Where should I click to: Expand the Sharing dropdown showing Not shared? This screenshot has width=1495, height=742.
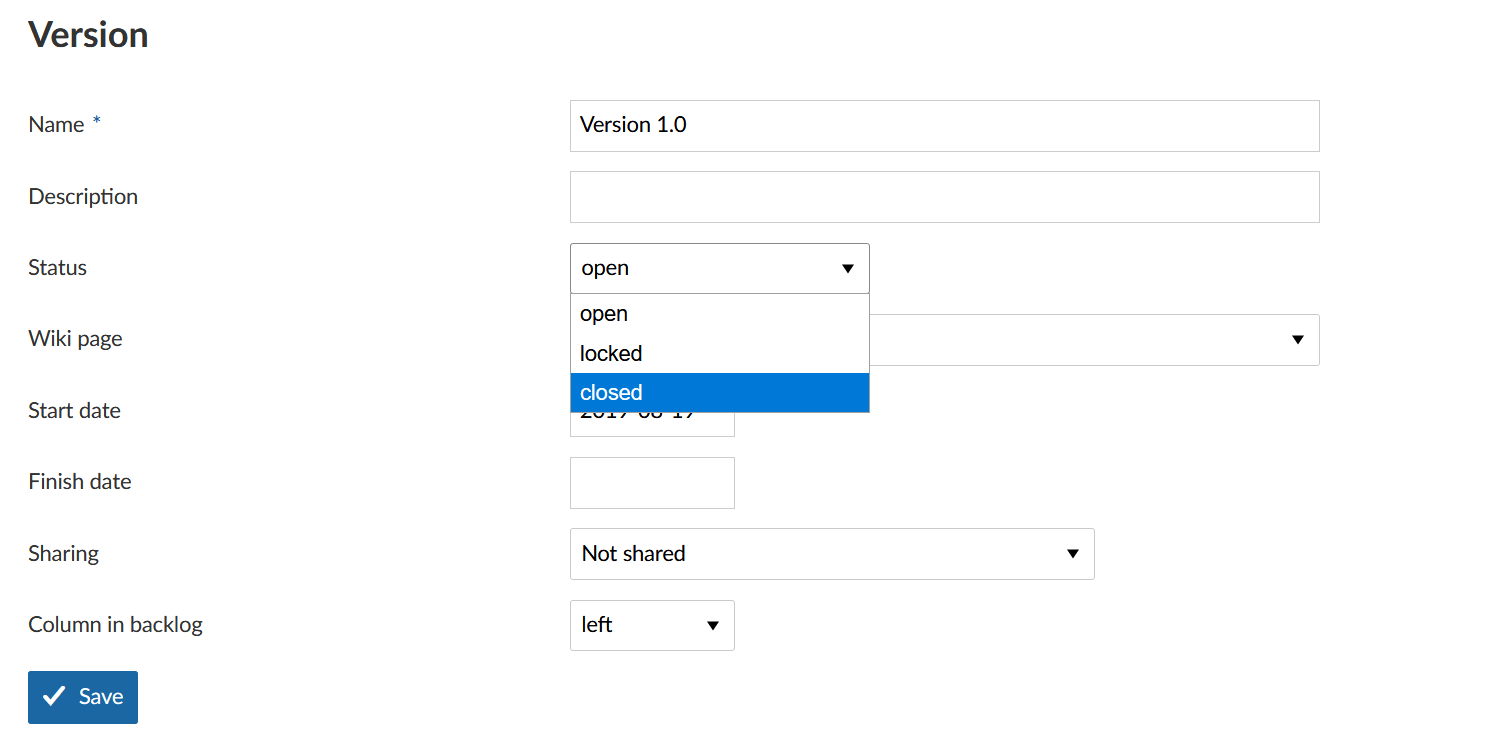(x=831, y=554)
